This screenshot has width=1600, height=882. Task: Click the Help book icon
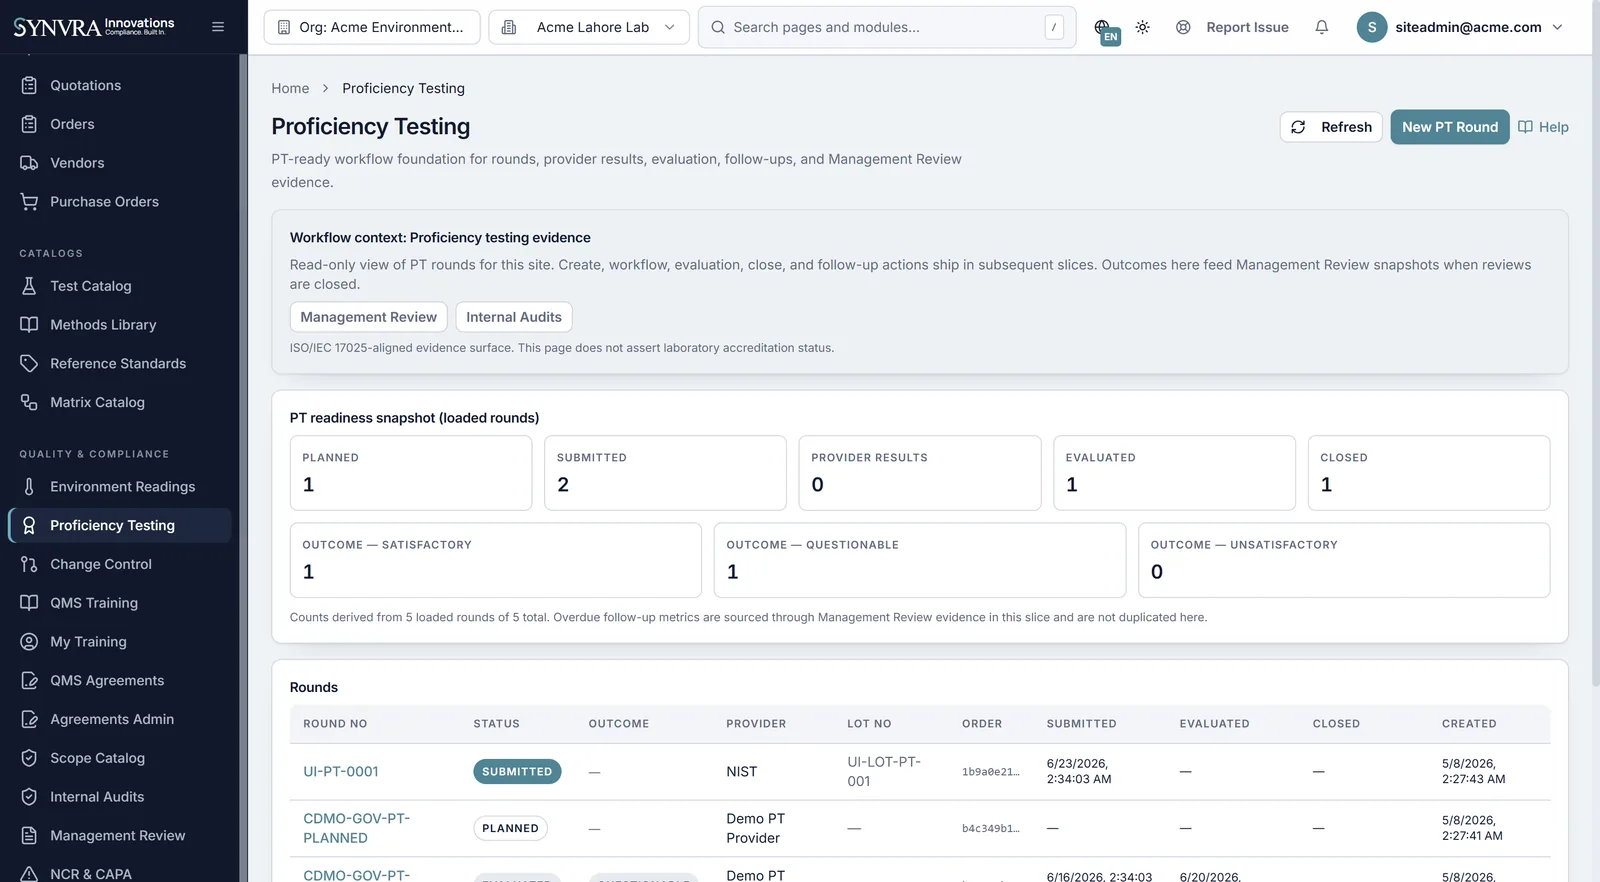[x=1525, y=127]
